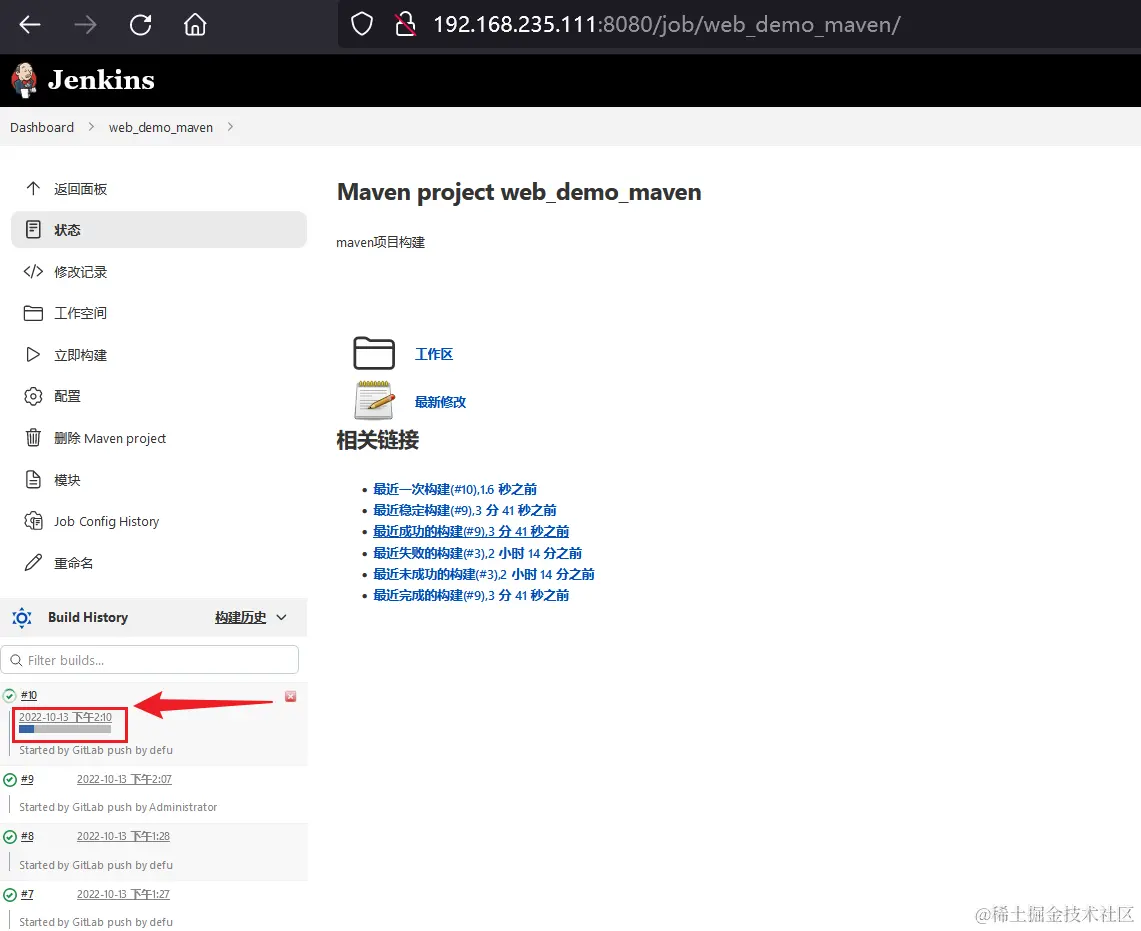Click the Job Config History icon
Image resolution: width=1141 pixels, height=931 pixels.
[33, 520]
